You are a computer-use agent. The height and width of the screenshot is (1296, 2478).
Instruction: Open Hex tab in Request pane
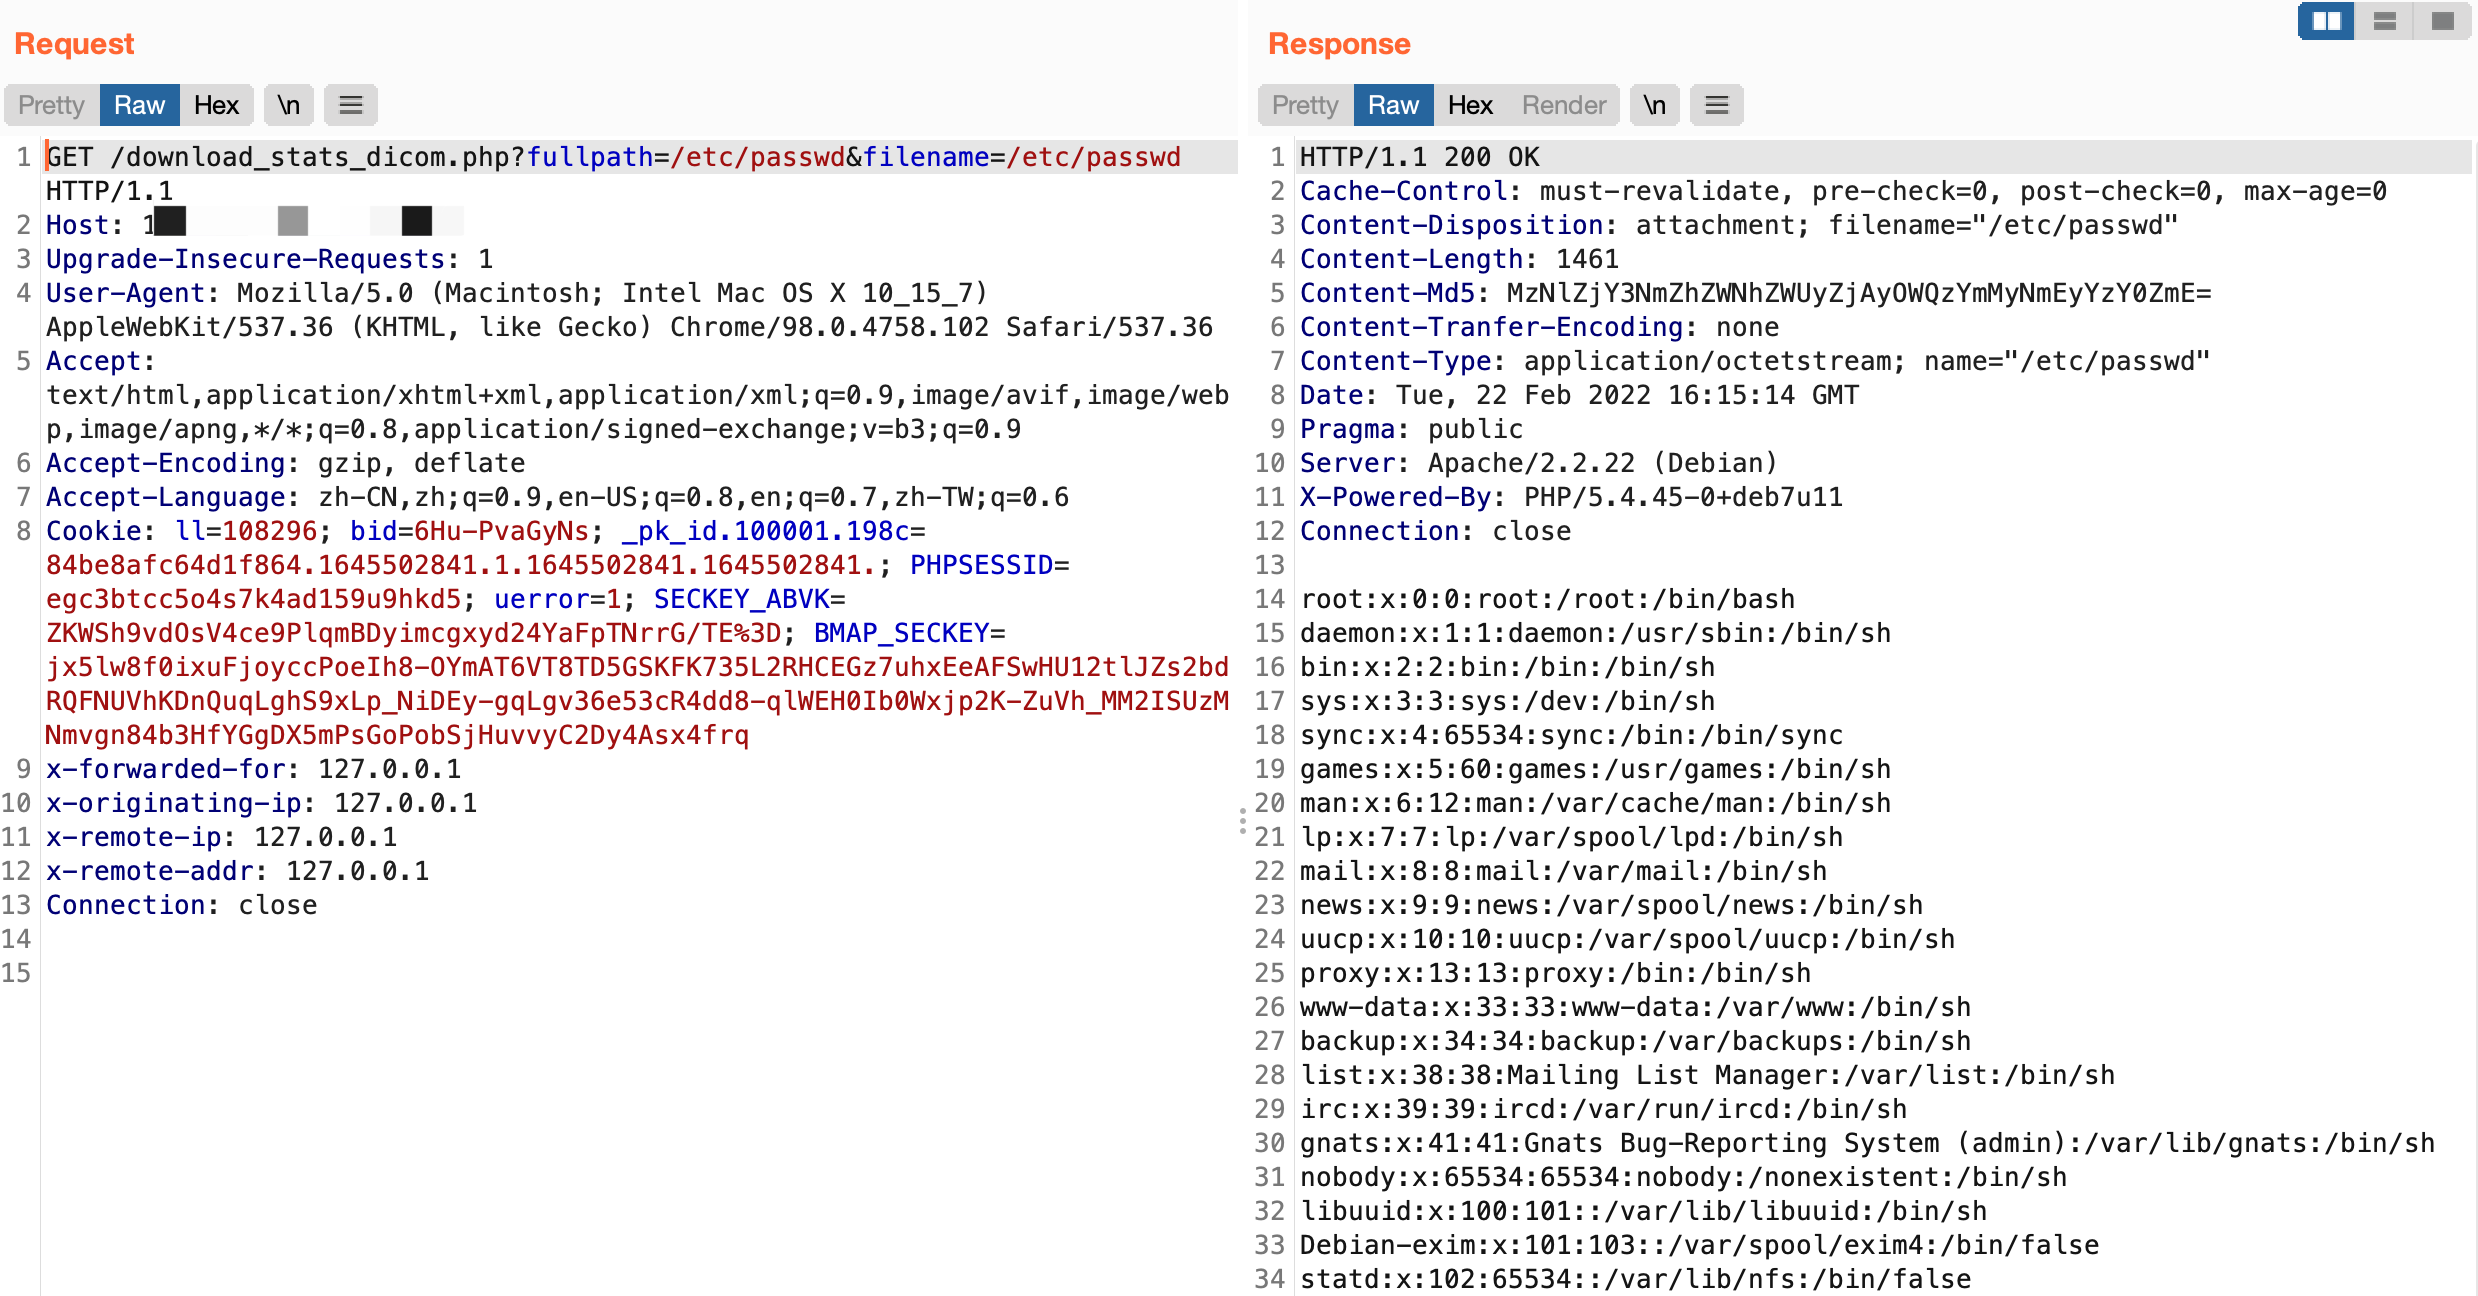tap(216, 105)
